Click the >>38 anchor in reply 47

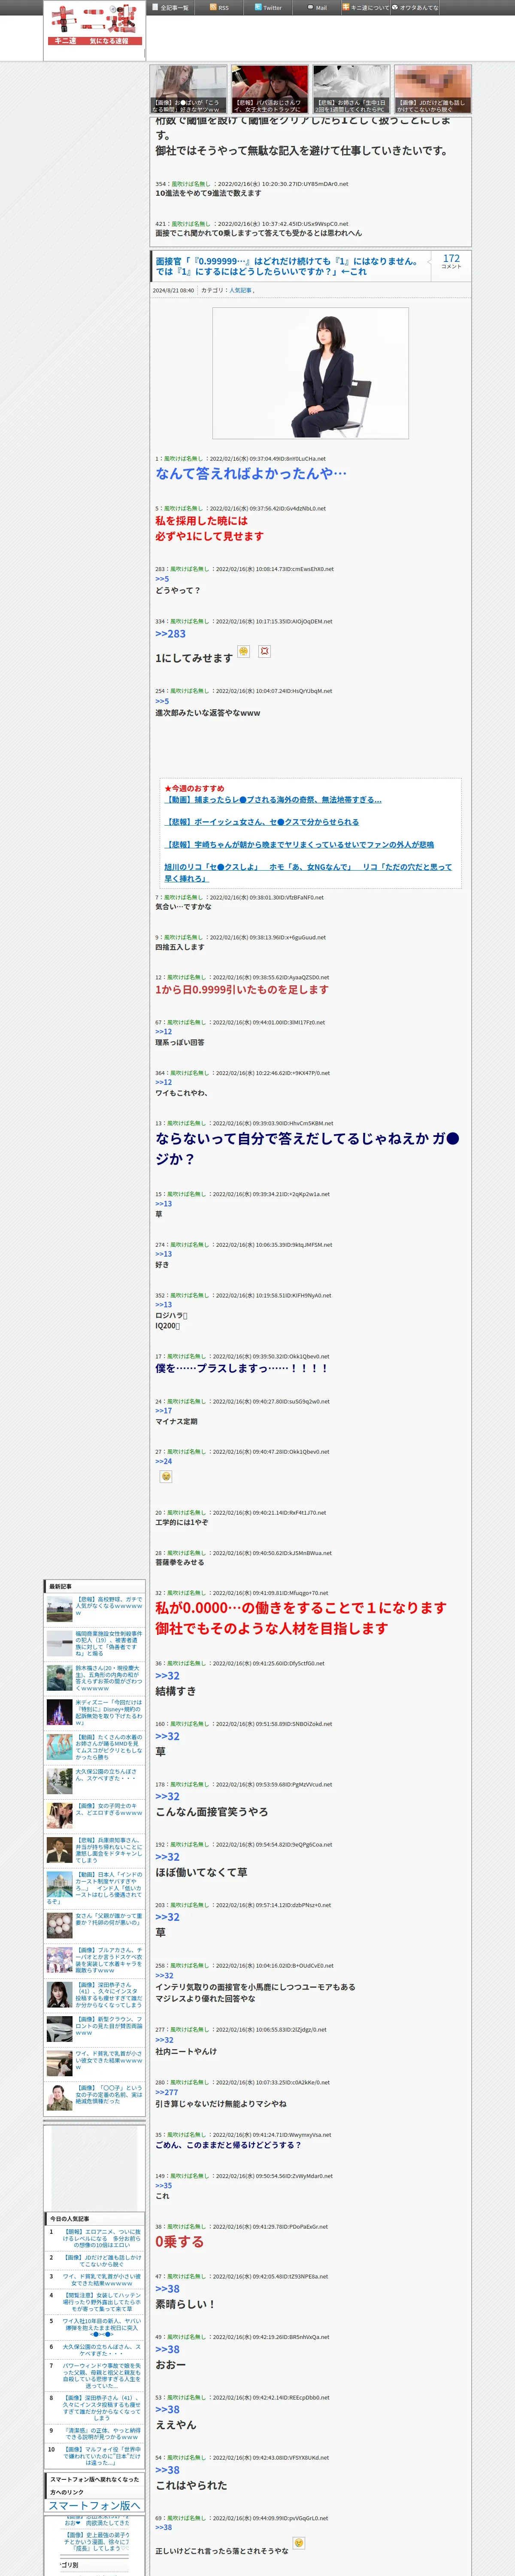[x=167, y=2289]
